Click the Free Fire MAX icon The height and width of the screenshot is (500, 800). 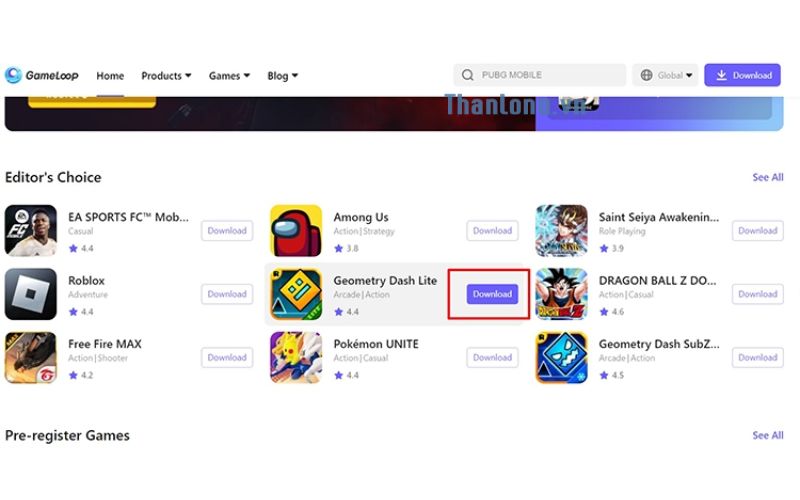coord(31,357)
